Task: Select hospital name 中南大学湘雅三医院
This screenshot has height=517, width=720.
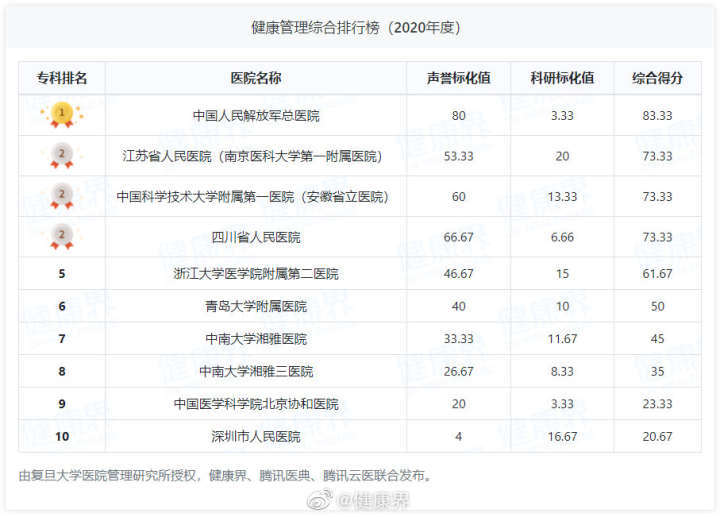Action: coord(256,371)
